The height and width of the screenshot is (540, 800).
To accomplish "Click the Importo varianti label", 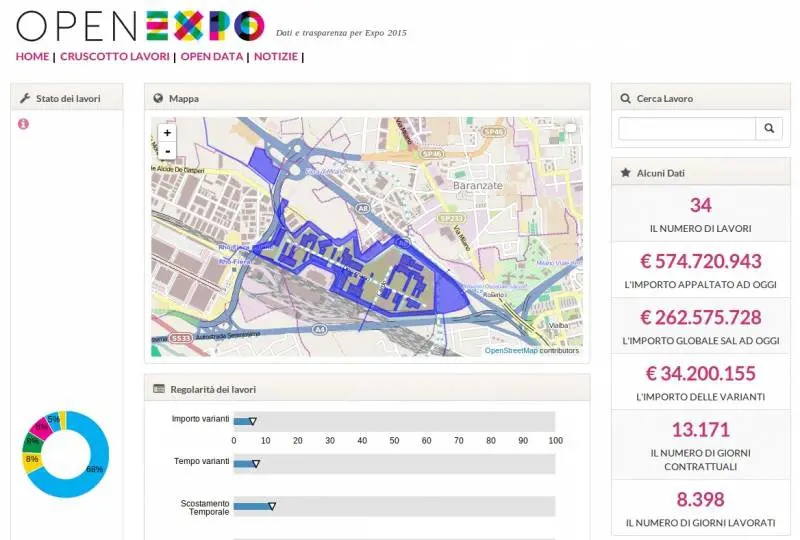I will click(x=201, y=419).
